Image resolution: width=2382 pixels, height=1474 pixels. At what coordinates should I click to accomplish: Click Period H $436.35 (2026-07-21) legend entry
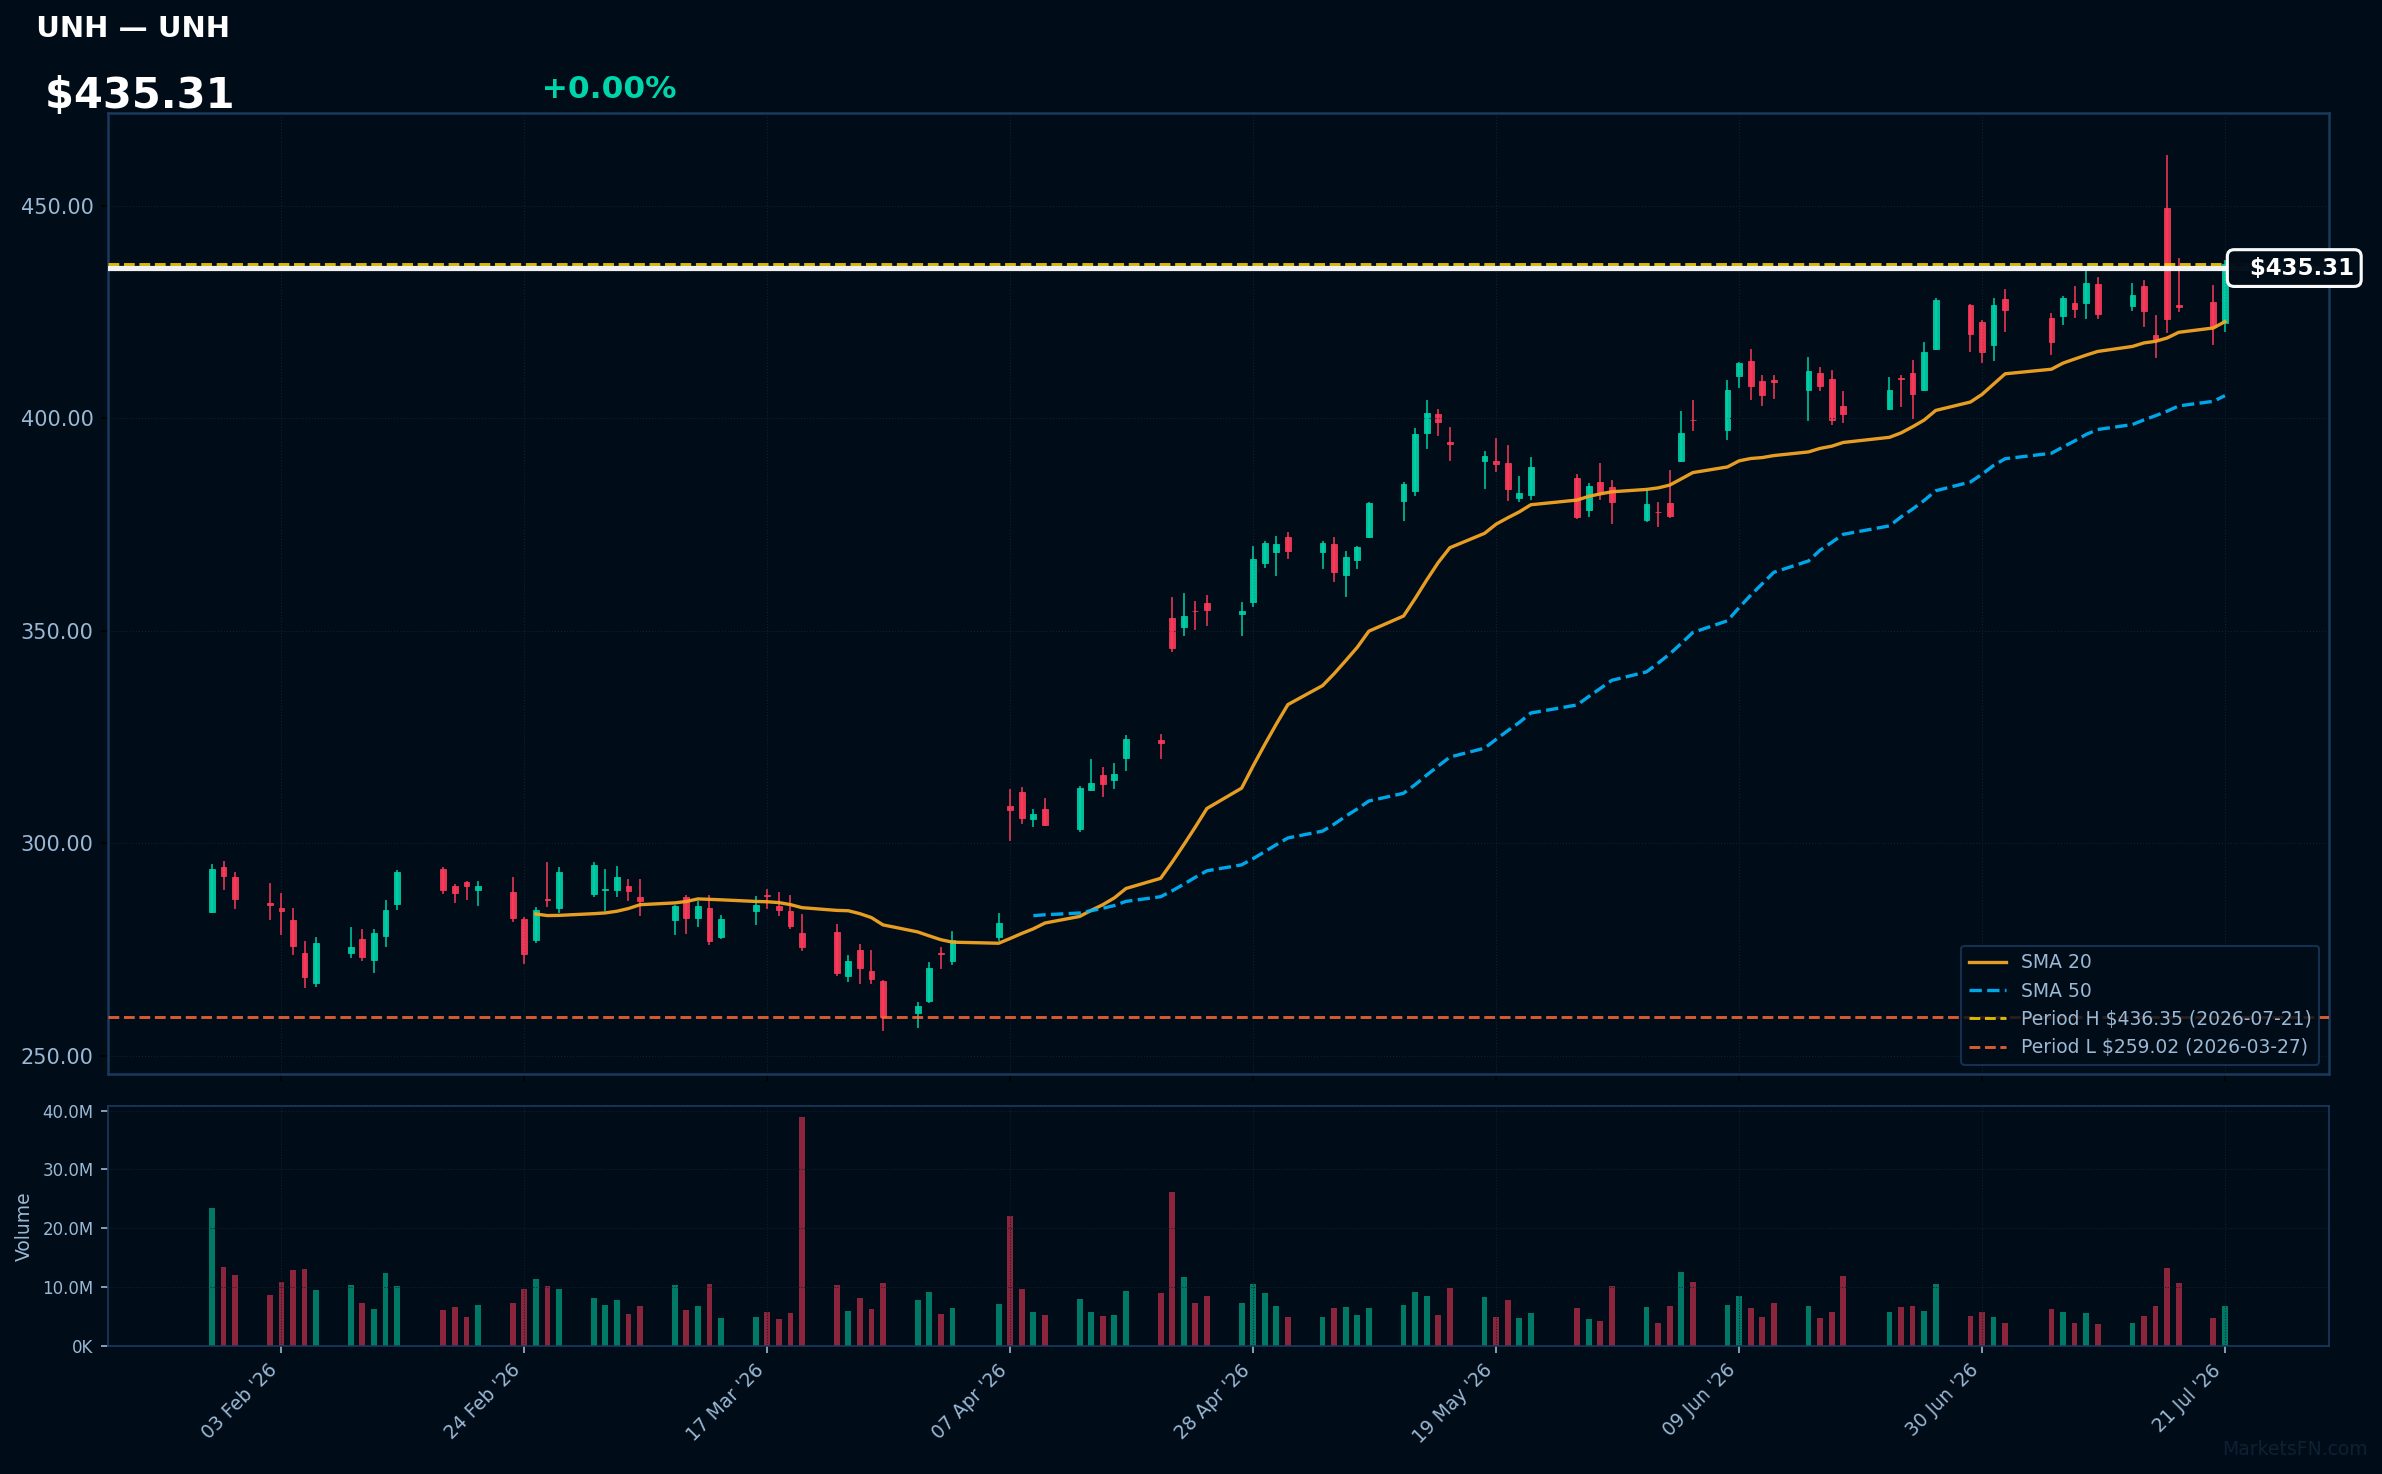(x=2140, y=1018)
